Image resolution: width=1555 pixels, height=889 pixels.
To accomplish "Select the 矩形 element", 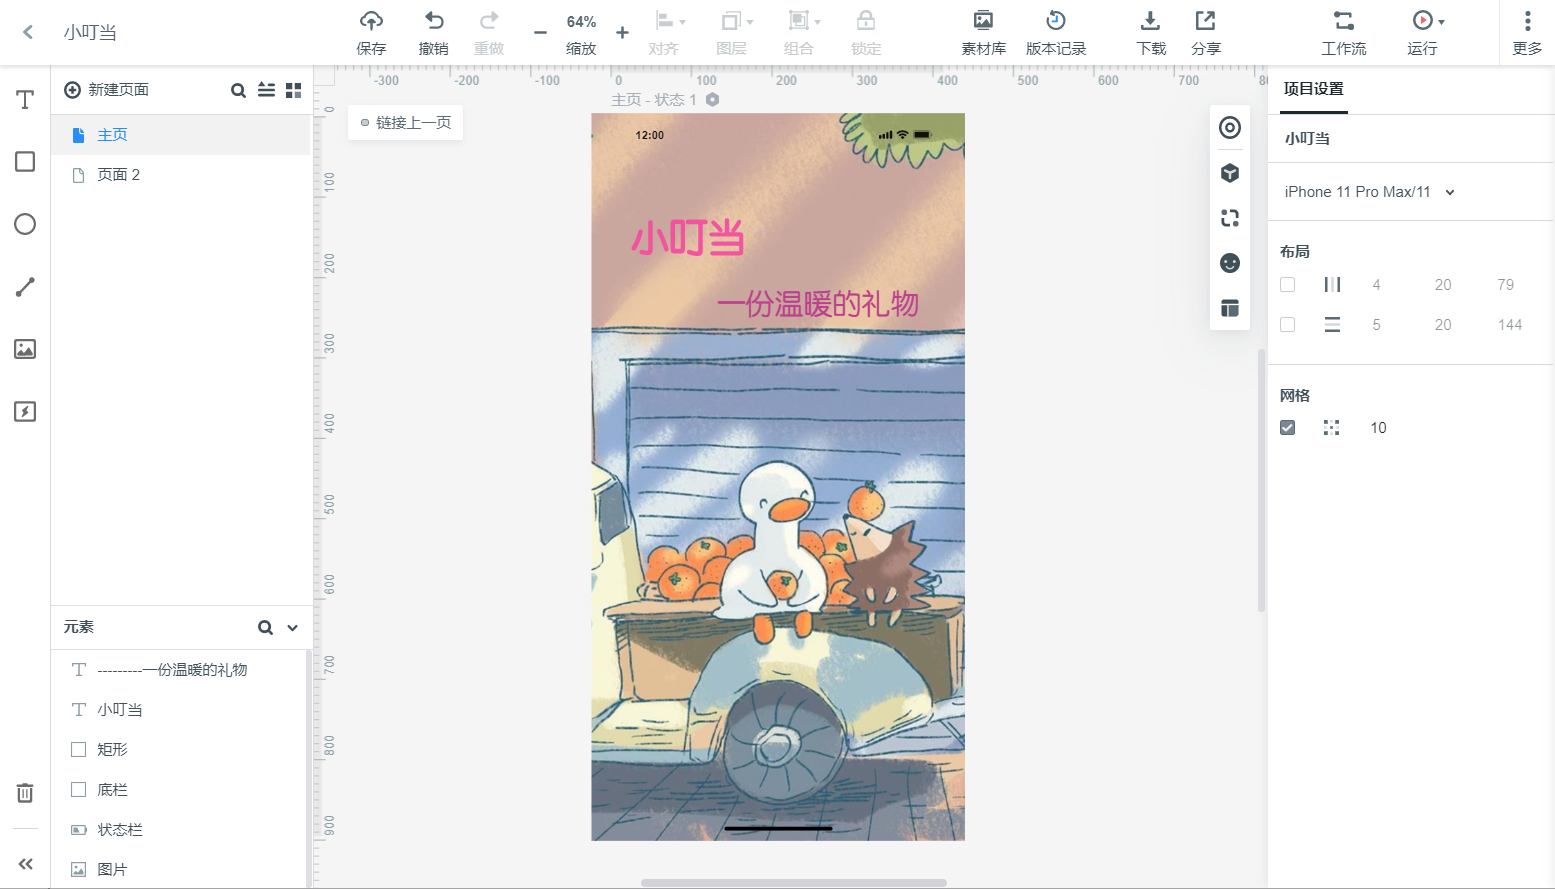I will (x=179, y=750).
